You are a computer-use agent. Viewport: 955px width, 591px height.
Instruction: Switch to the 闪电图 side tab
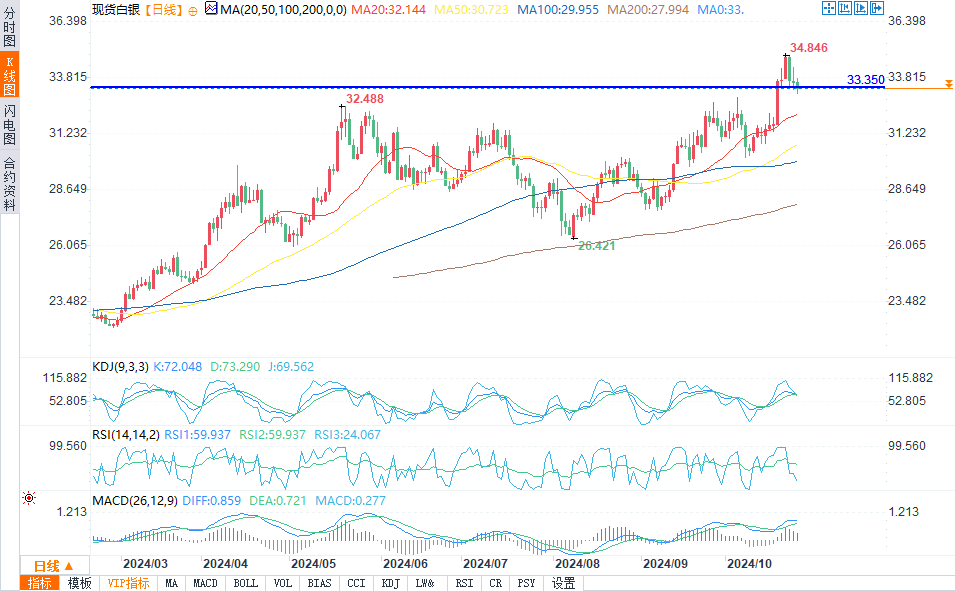click(x=9, y=123)
